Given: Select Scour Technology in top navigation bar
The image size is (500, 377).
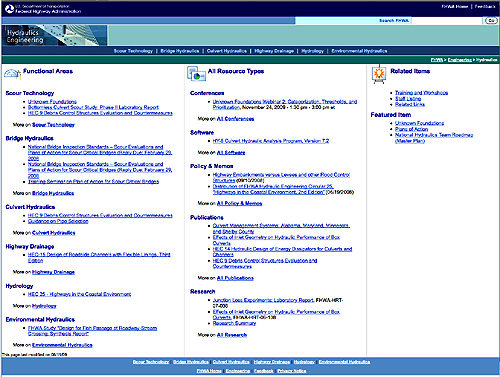Looking at the screenshot, I should click(x=133, y=51).
